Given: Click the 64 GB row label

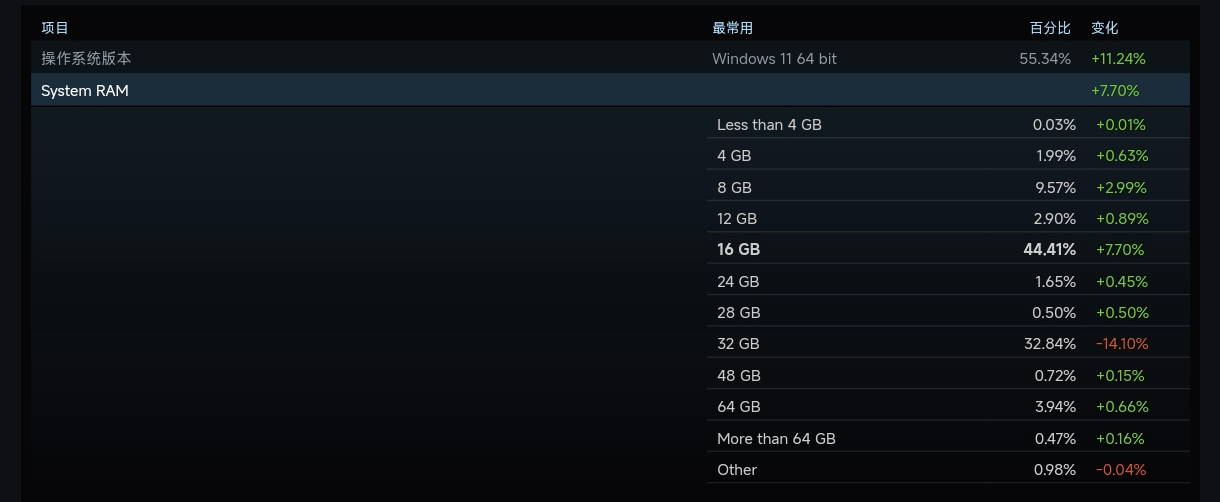Looking at the screenshot, I should [x=738, y=407].
